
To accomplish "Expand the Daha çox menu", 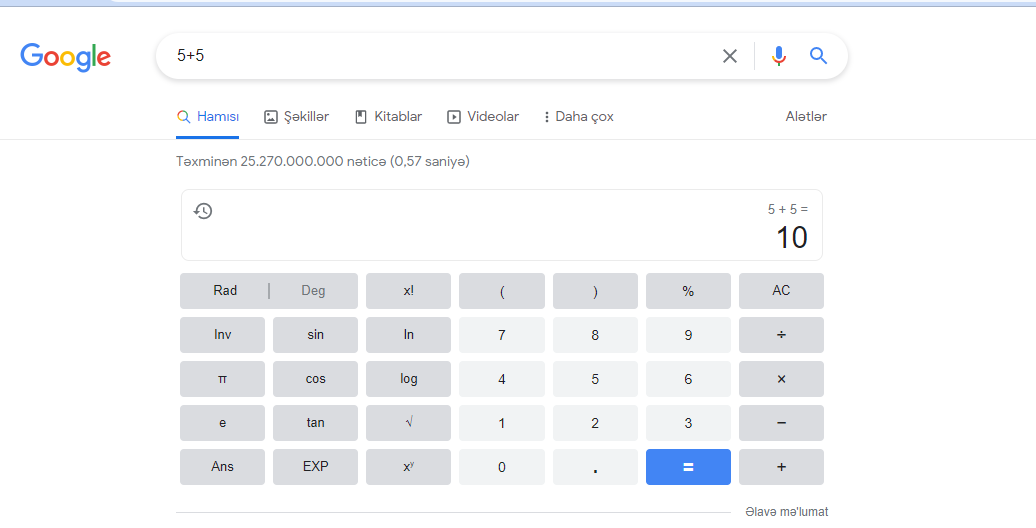I will 579,117.
